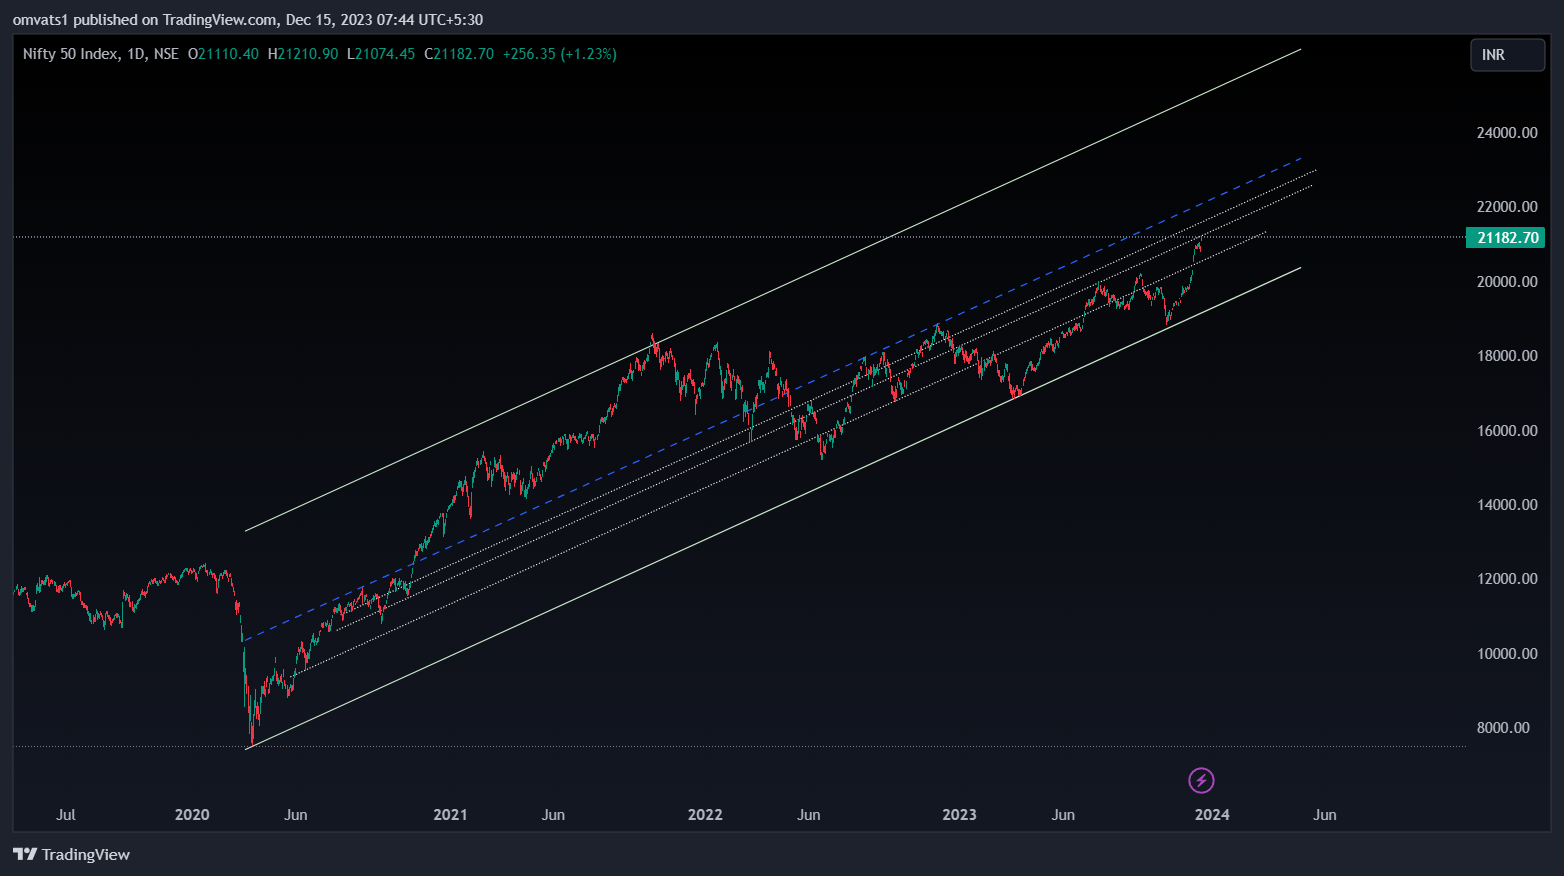This screenshot has height=876, width=1564.
Task: Click the 8000.00 price axis label
Action: [x=1503, y=728]
